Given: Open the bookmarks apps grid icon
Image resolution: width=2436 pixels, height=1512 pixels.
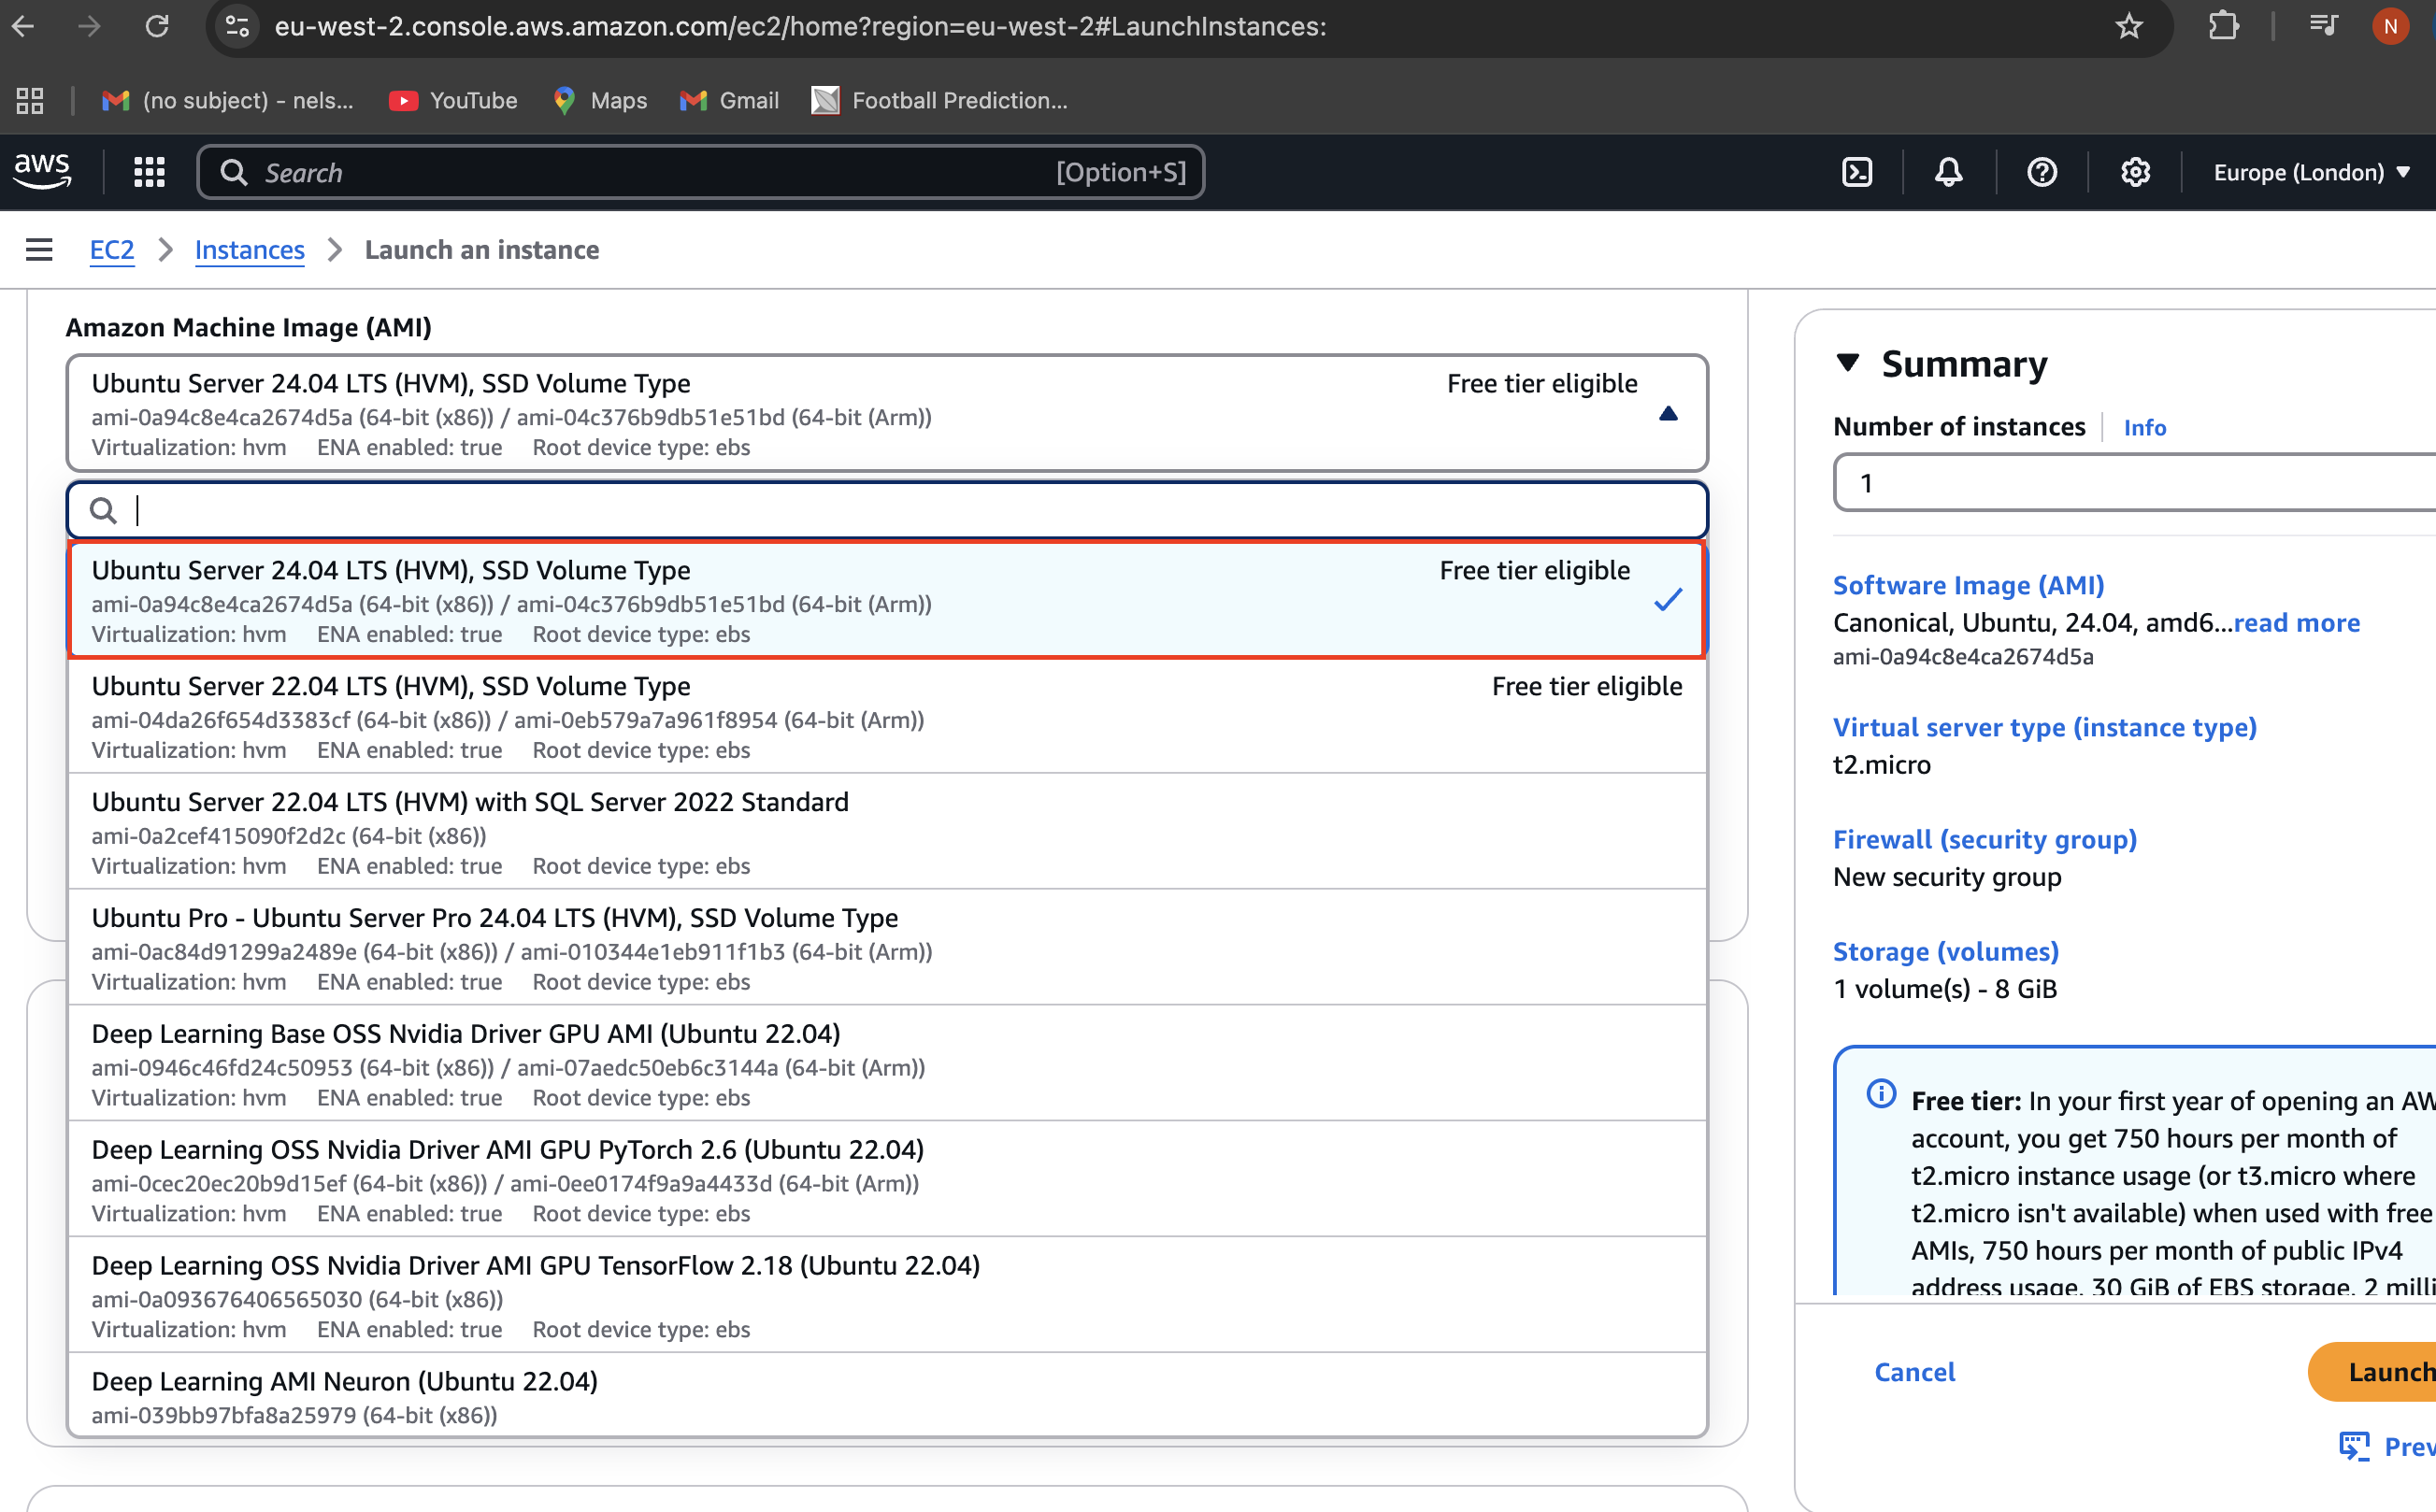Looking at the screenshot, I should [30, 100].
